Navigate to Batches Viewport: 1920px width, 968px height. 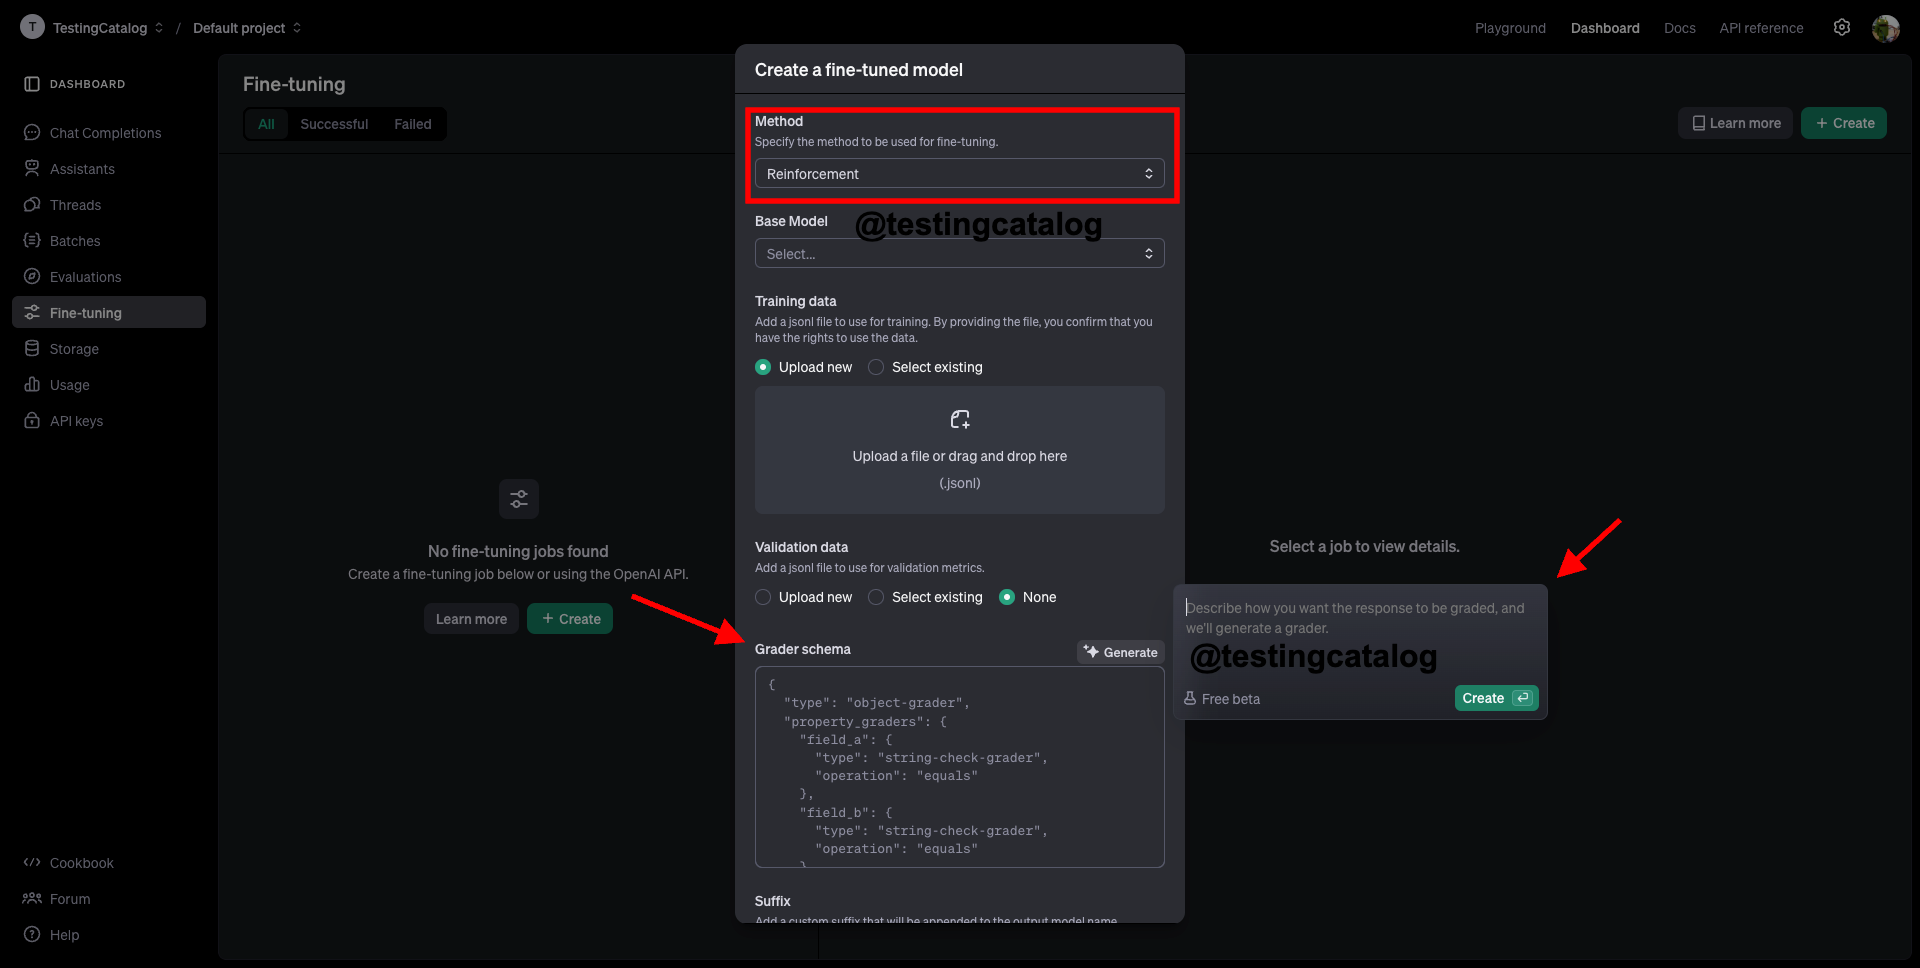74,240
